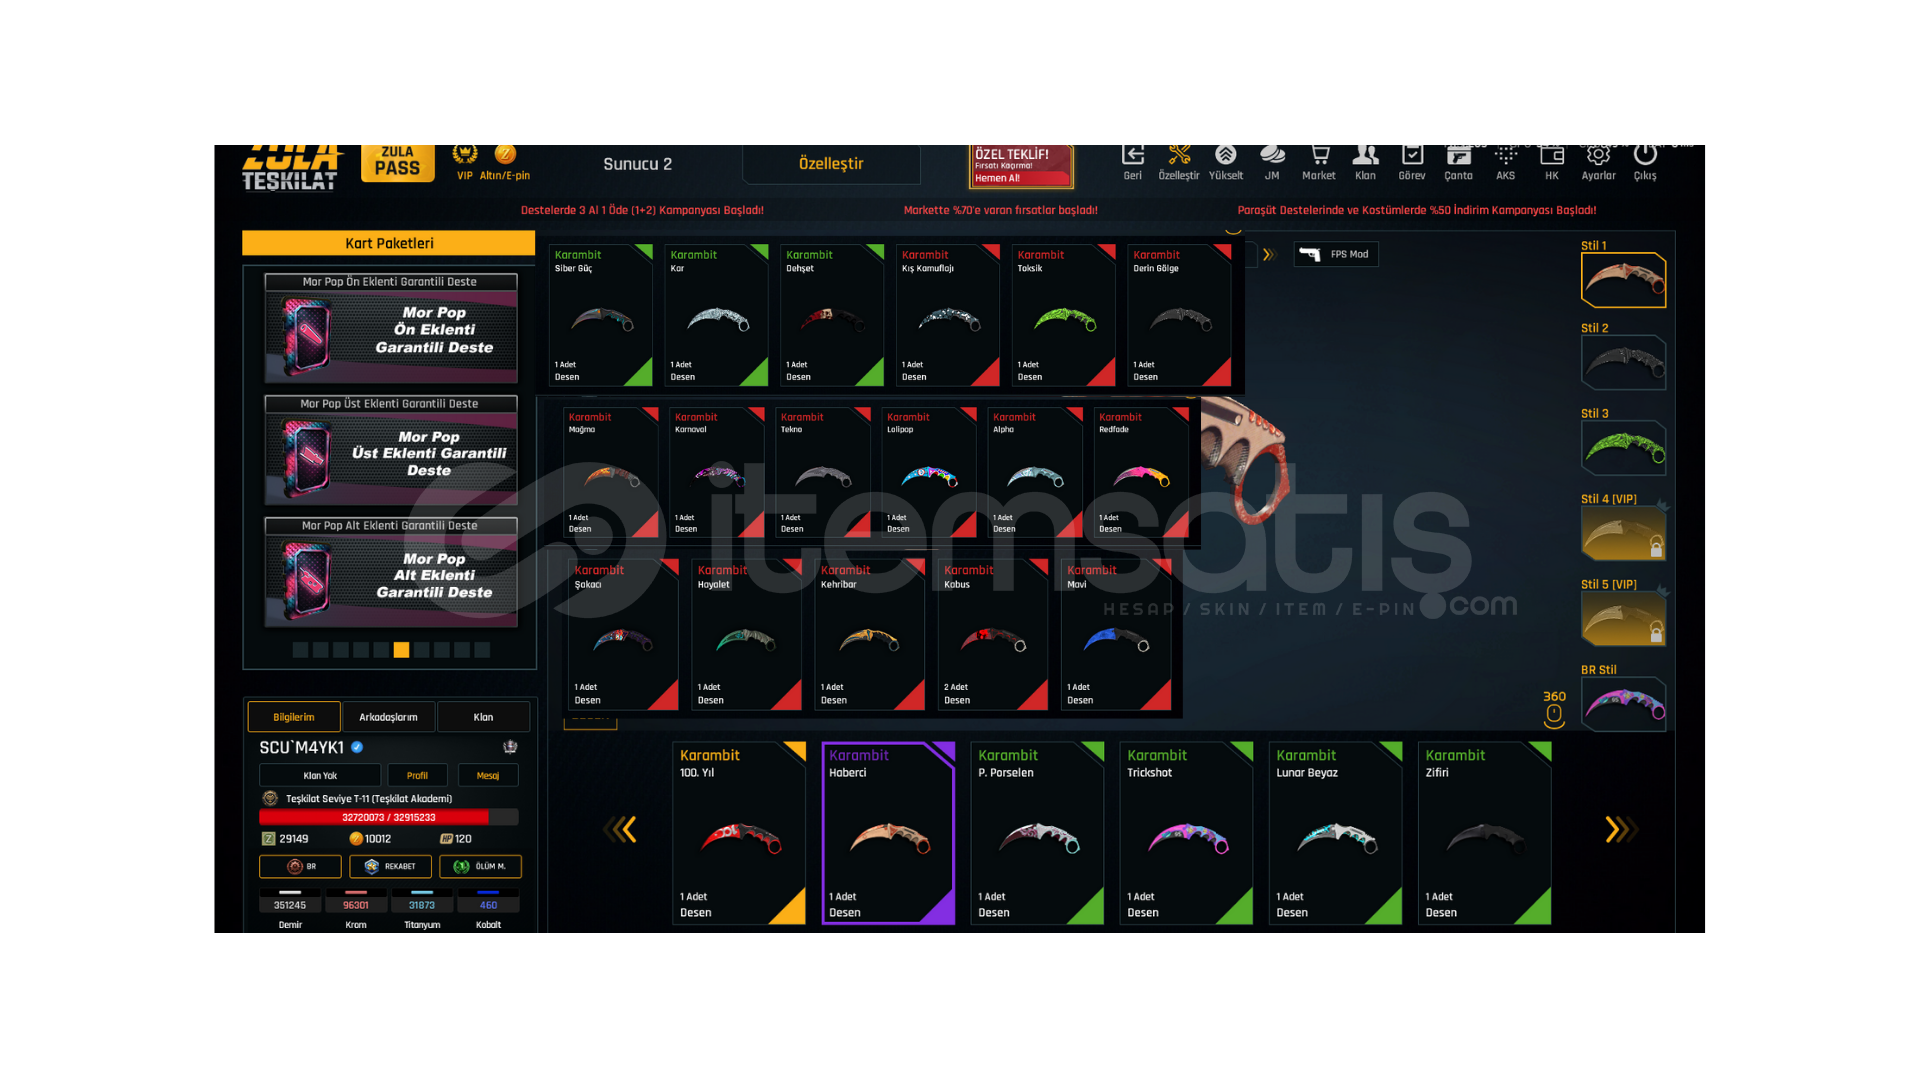1920x1080 pixels.
Task: Select the Karambit Haberci skin card
Action: point(888,833)
